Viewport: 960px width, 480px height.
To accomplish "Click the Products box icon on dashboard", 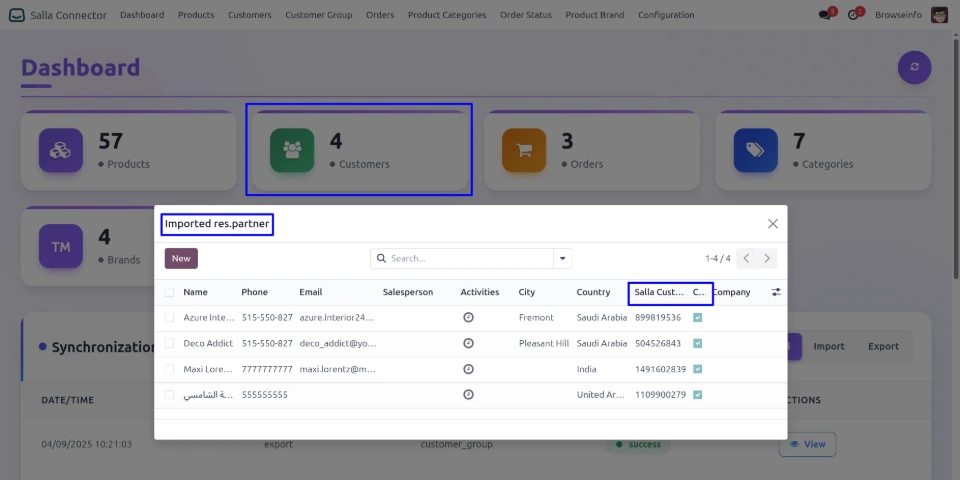I will [61, 151].
